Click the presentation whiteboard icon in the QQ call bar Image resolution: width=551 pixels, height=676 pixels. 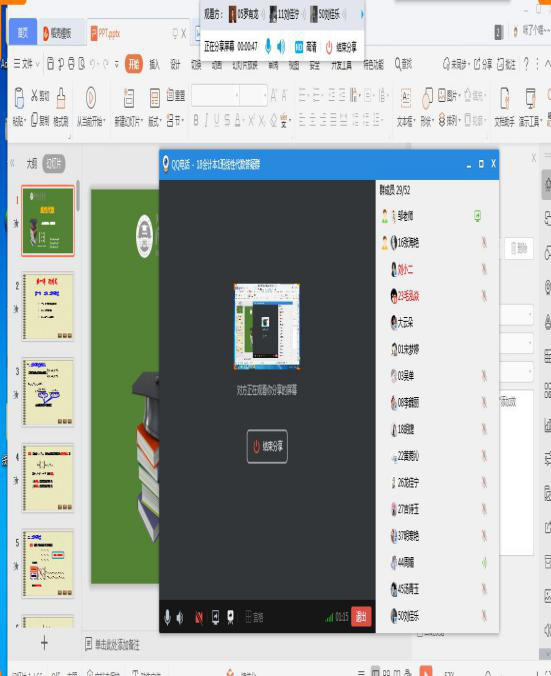tap(231, 617)
